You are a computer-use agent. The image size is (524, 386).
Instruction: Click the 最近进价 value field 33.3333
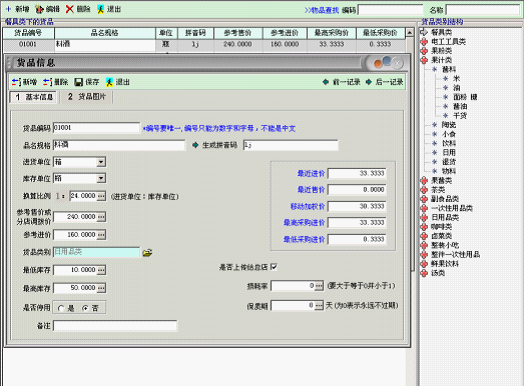357,173
